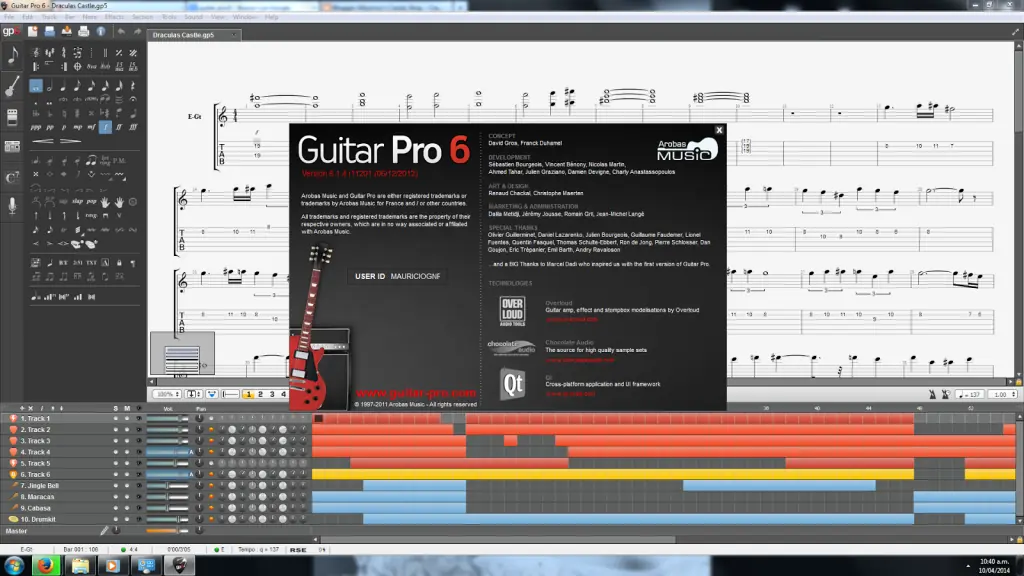Mute Track 2
1024x576 pixels.
point(127,430)
